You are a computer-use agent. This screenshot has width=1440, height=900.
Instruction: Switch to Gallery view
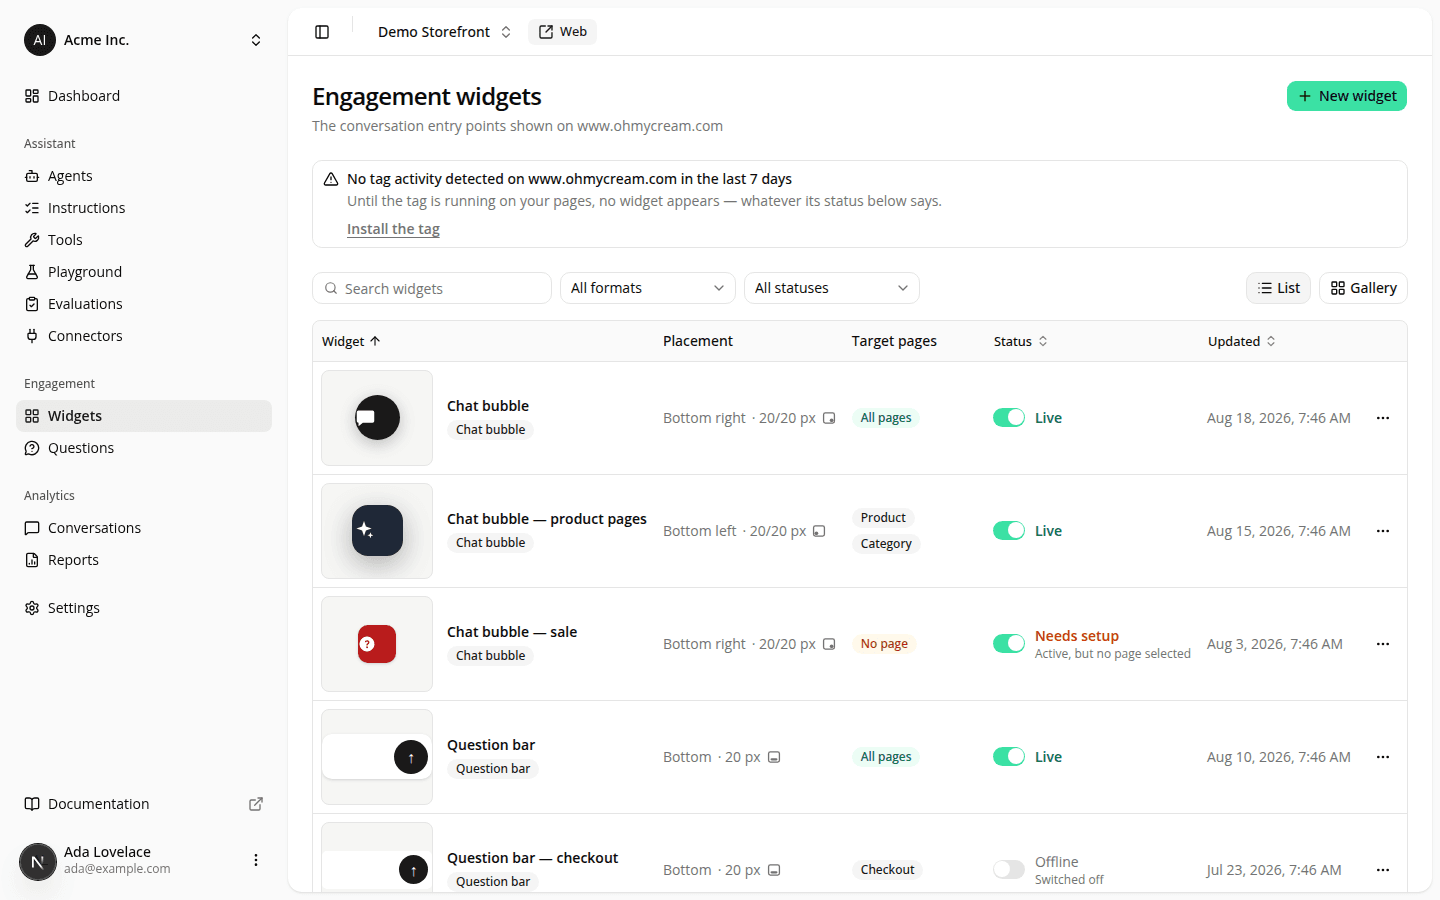[1363, 288]
